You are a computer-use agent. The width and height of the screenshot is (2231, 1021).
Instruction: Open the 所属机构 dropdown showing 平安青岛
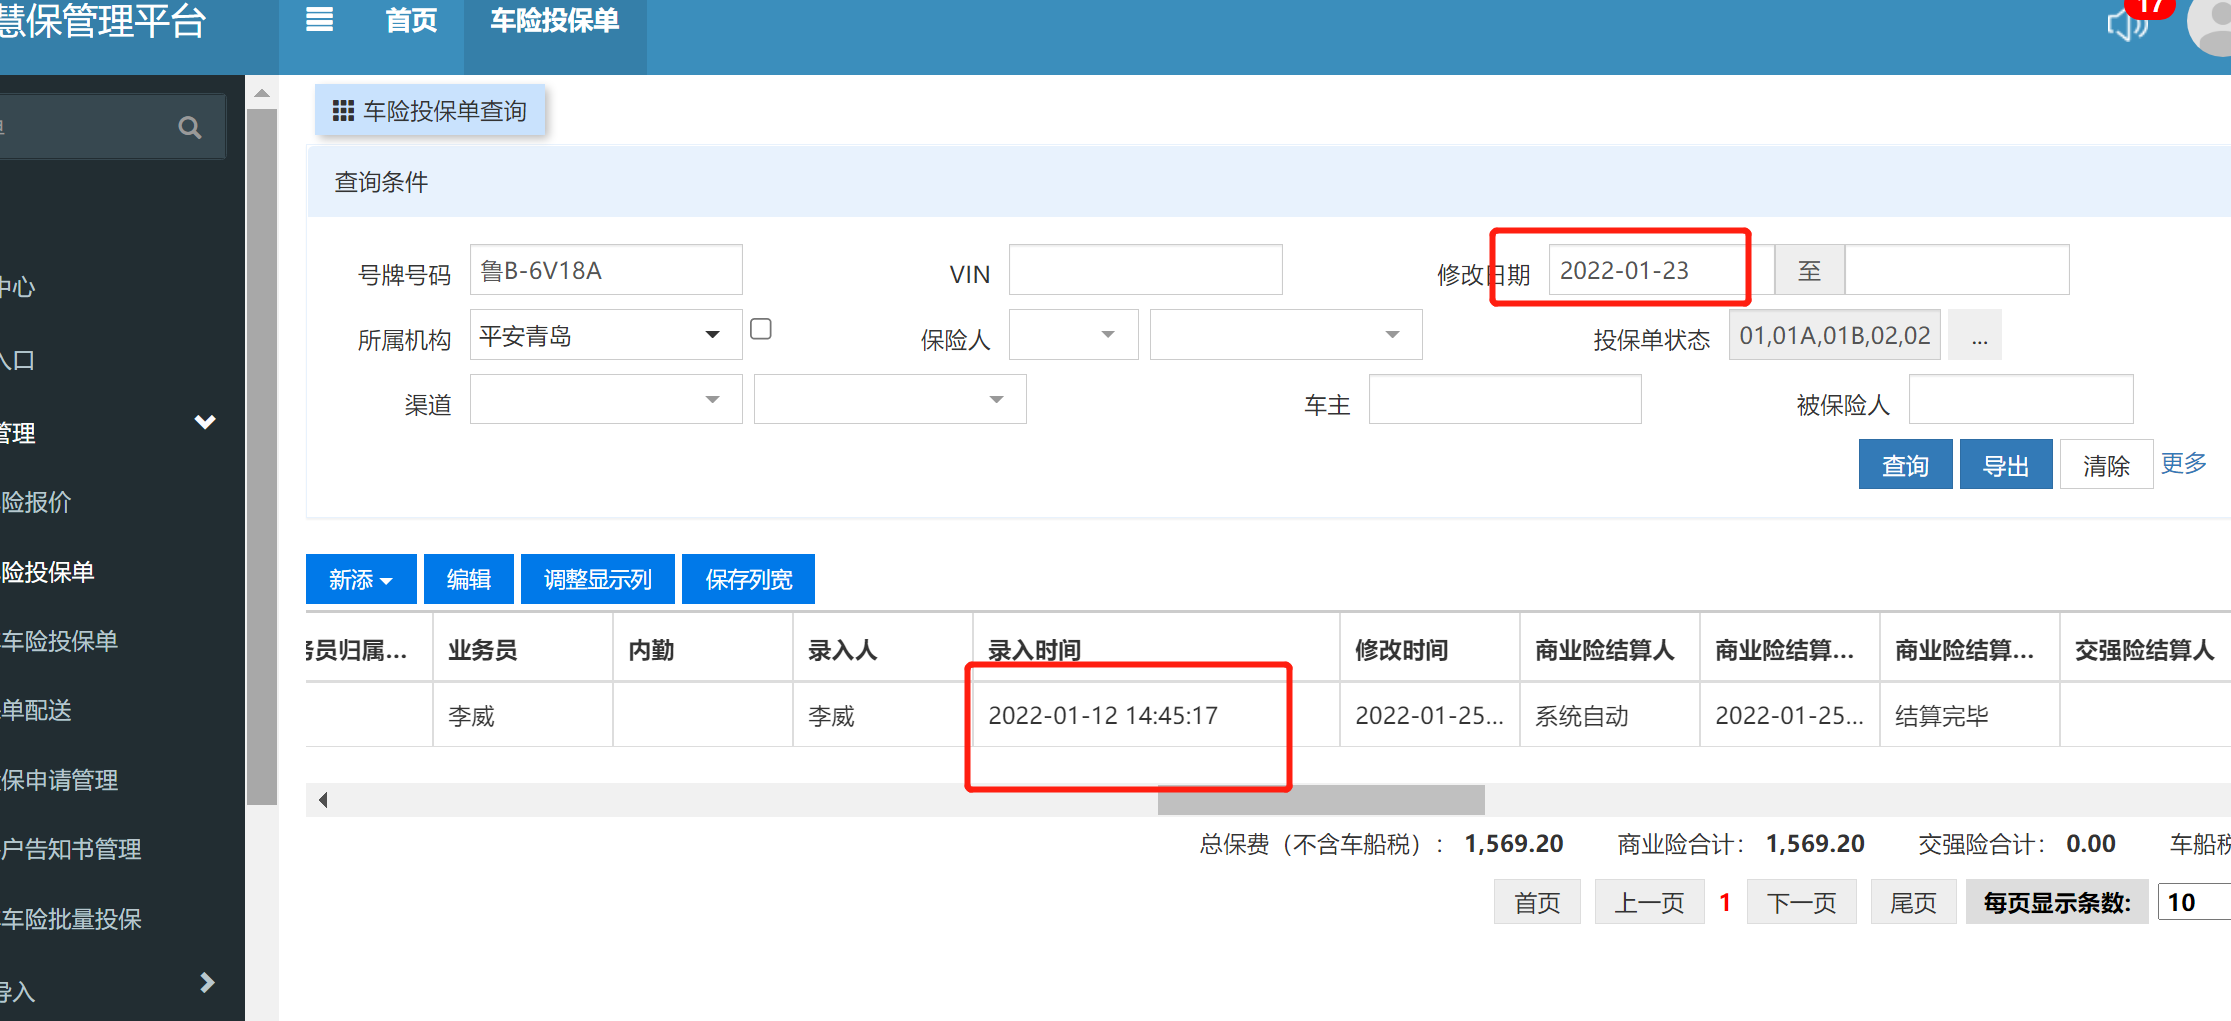(x=606, y=335)
